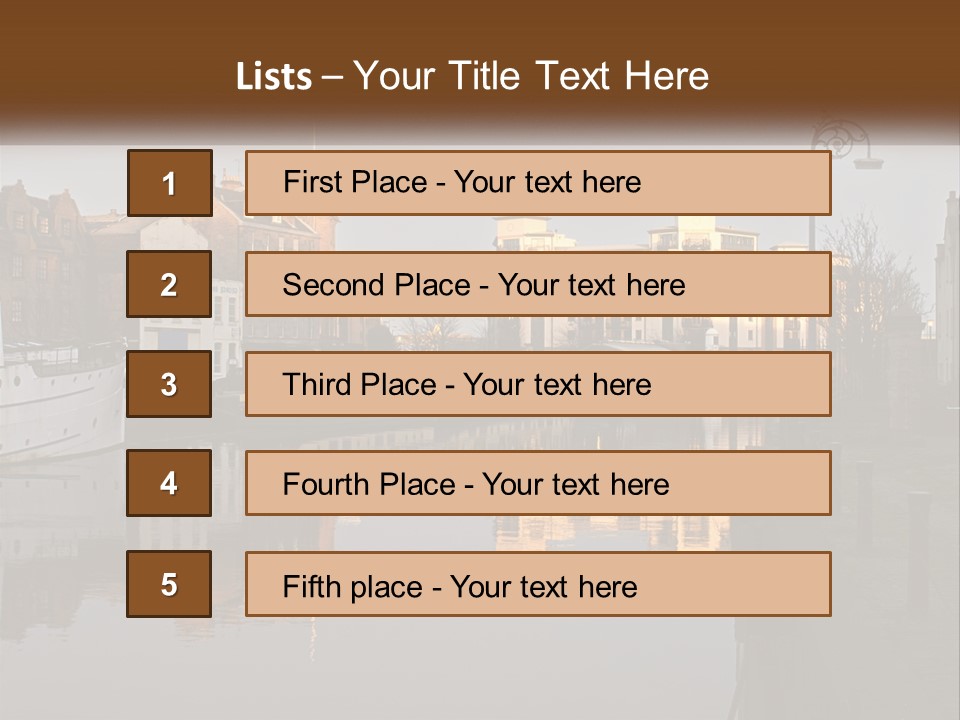Select the number 4 box

click(x=169, y=483)
